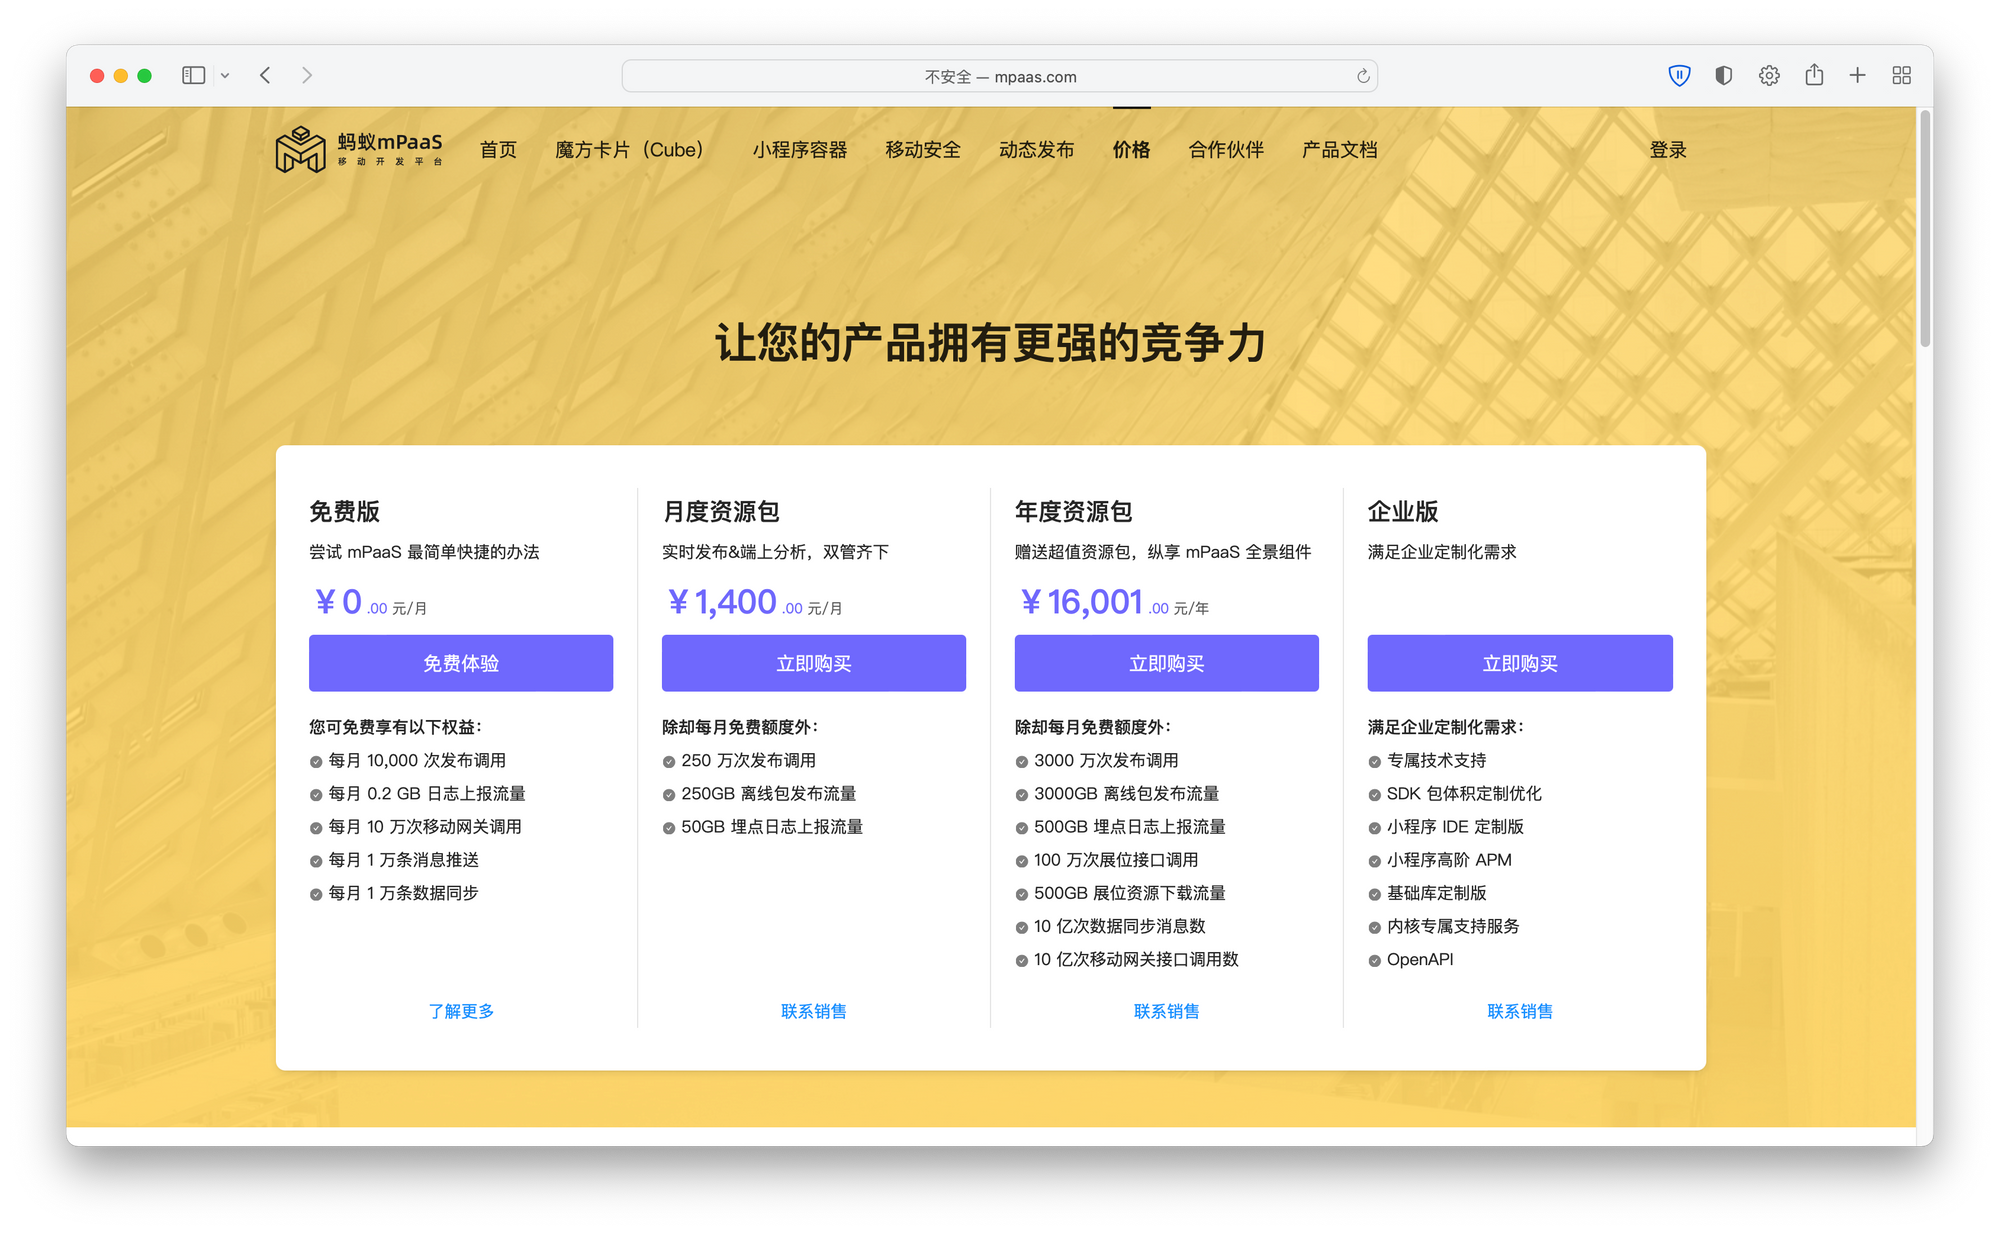The width and height of the screenshot is (2000, 1234).
Task: Click check icon beside 500GB 展位资源下载流量
Action: pos(1022,894)
